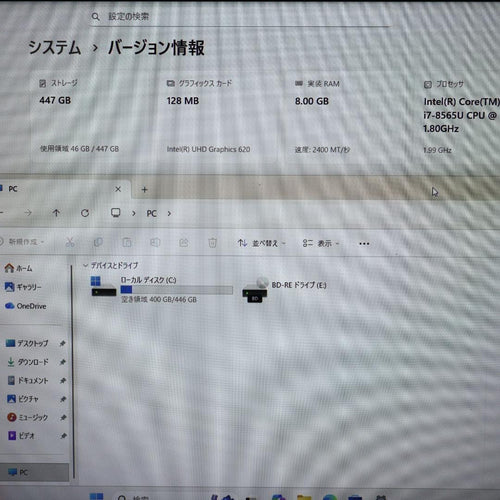Click 空き領域 400 GB/446 GB text
This screenshot has width=500, height=500.
159,299
